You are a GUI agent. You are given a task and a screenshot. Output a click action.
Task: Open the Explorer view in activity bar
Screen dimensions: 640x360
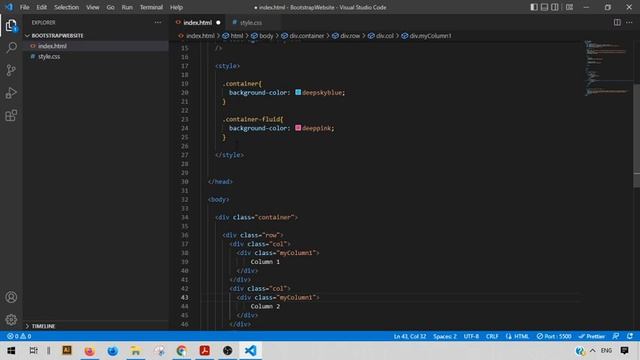[x=11, y=26]
